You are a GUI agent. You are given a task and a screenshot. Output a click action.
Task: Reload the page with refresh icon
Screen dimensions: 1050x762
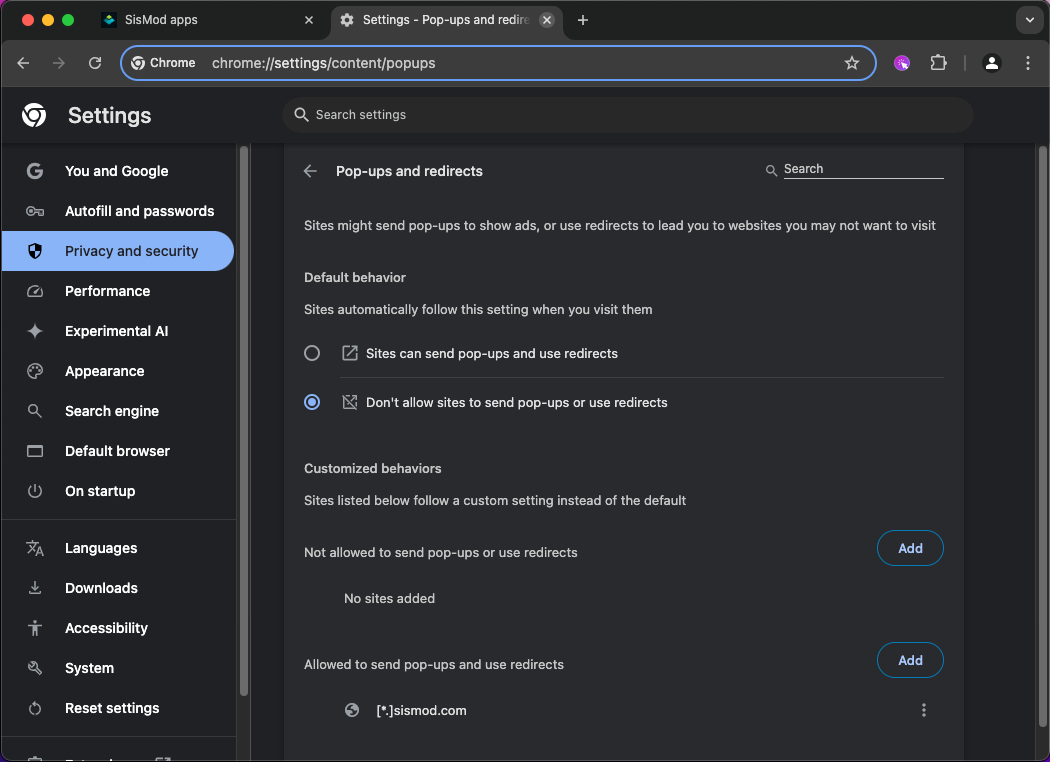coord(95,63)
